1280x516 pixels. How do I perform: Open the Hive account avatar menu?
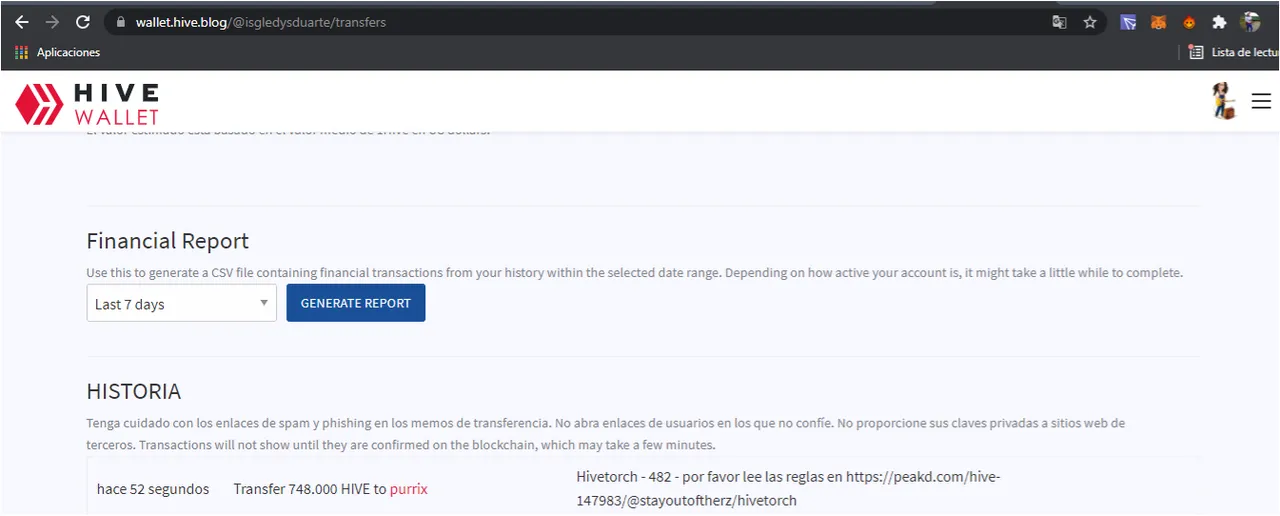[x=1223, y=101]
